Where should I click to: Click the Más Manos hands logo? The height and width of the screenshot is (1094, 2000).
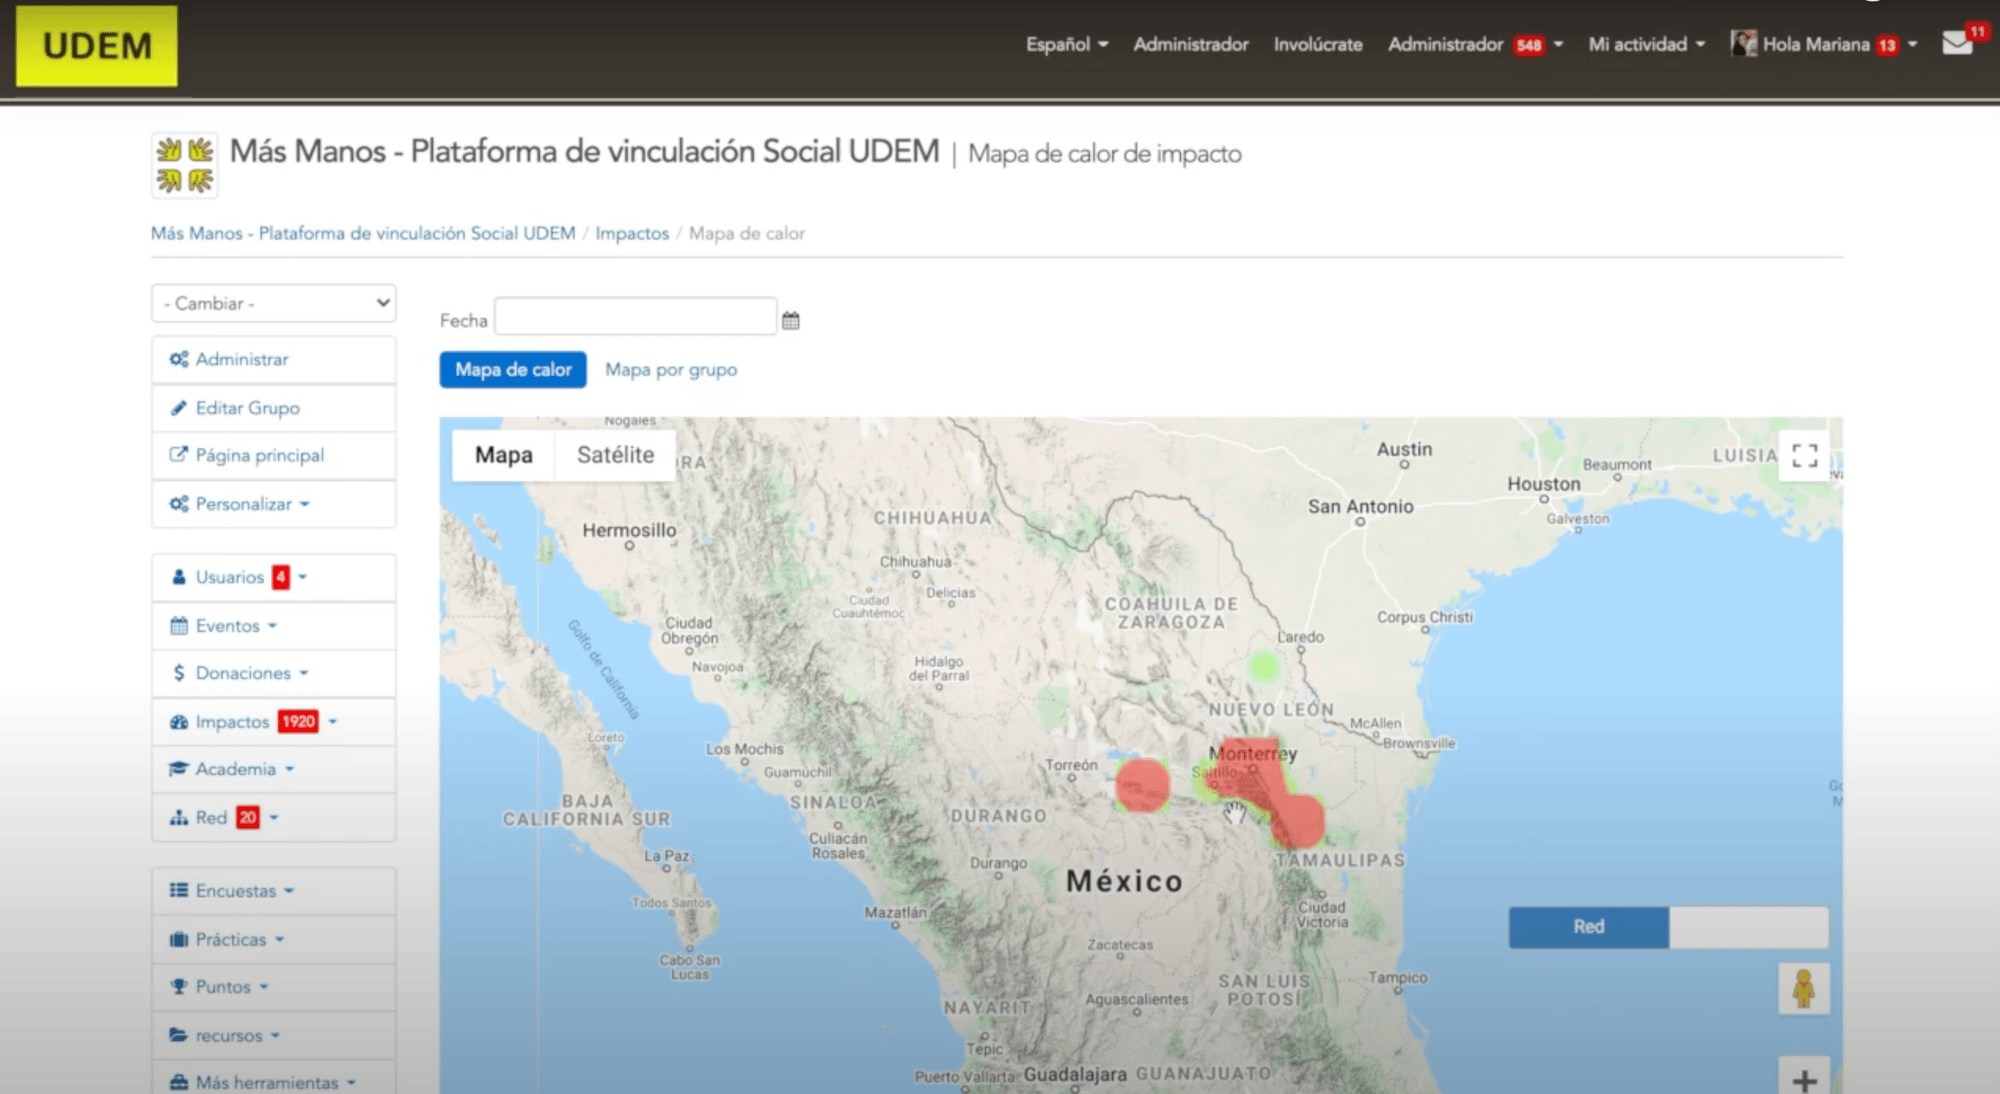(x=185, y=165)
